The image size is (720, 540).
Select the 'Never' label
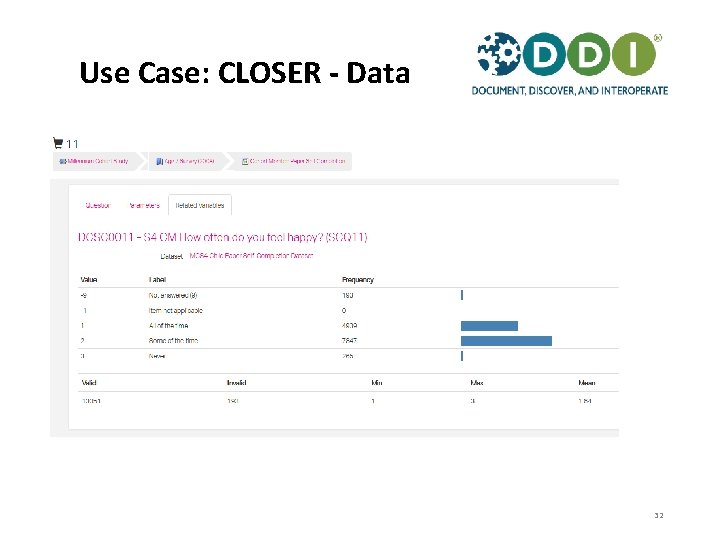(x=157, y=356)
